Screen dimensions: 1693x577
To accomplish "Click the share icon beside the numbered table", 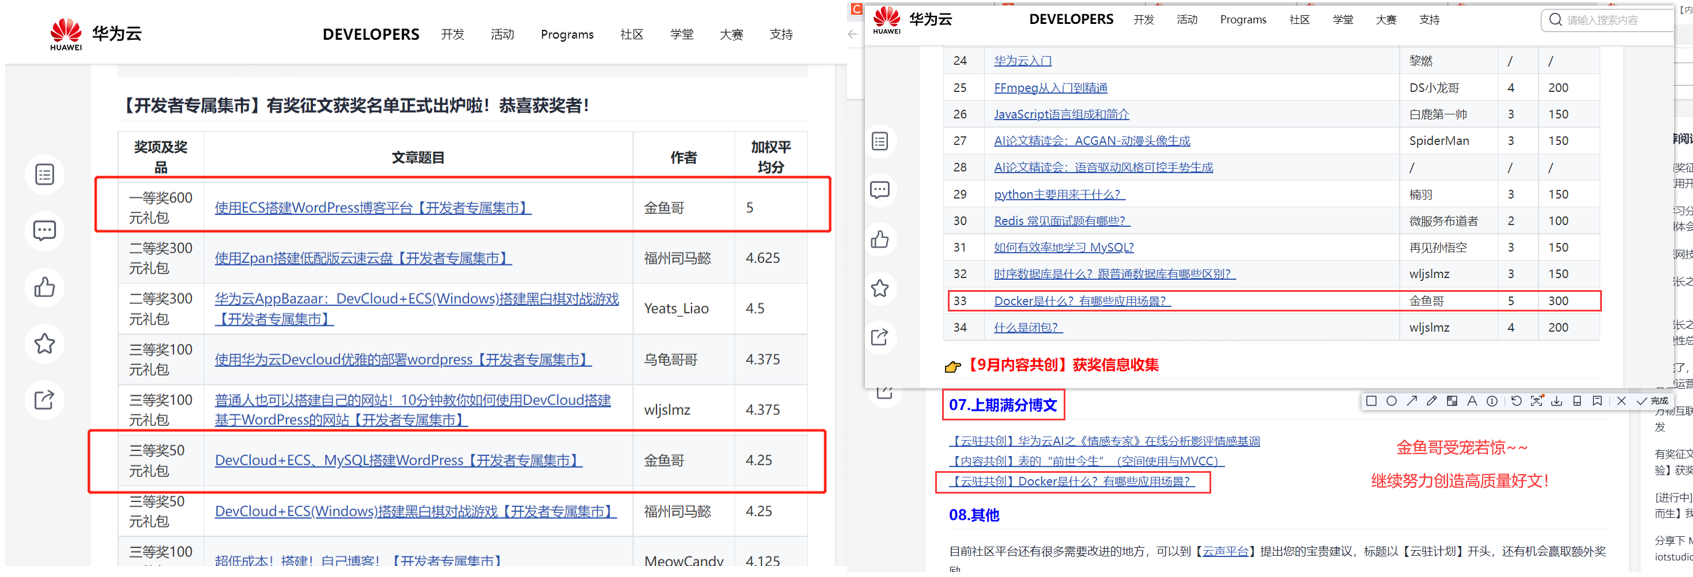I will click(x=880, y=337).
